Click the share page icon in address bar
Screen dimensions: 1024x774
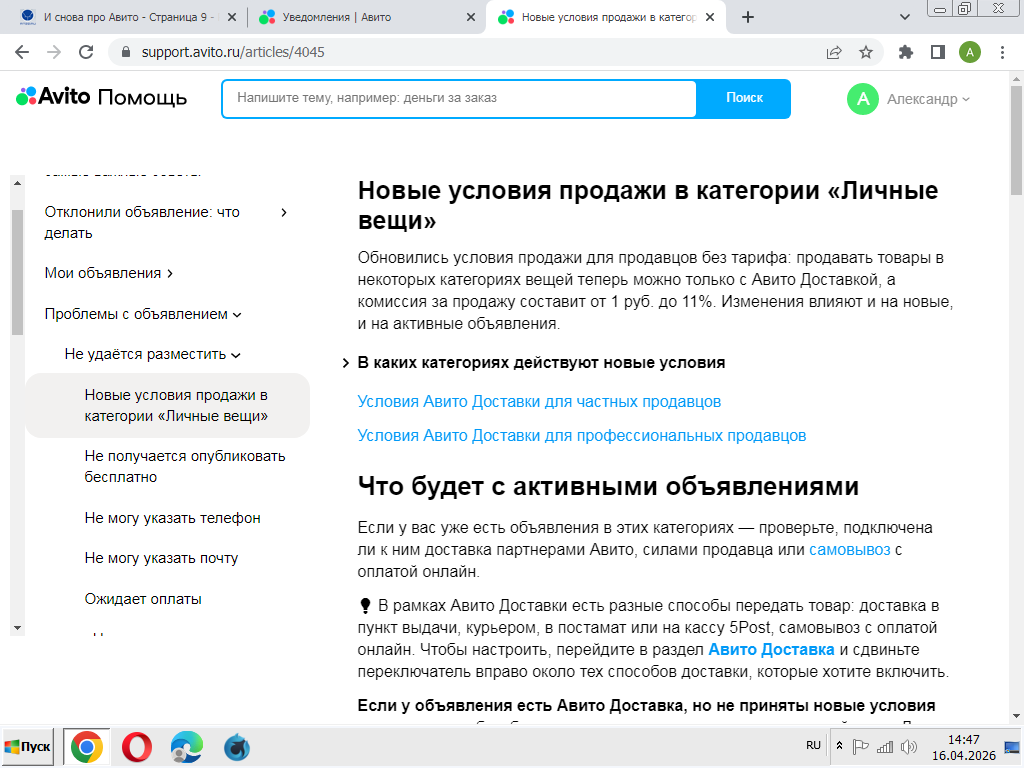coord(834,52)
